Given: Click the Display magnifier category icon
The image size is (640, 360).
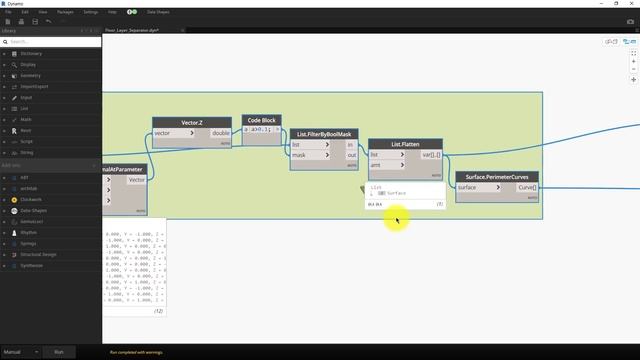Looking at the screenshot, I should click(14, 64).
